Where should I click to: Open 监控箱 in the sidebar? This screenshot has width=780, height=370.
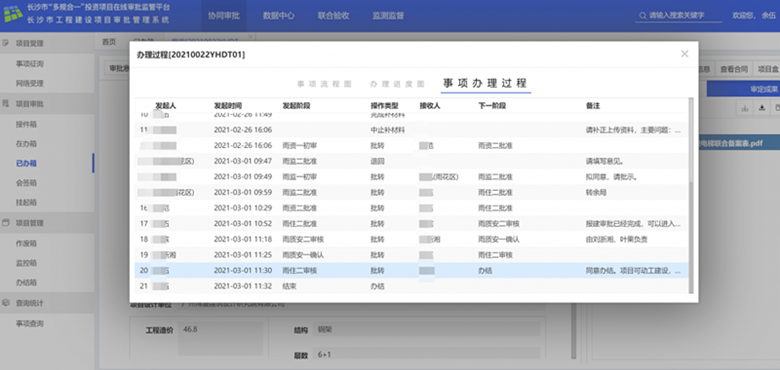26,263
